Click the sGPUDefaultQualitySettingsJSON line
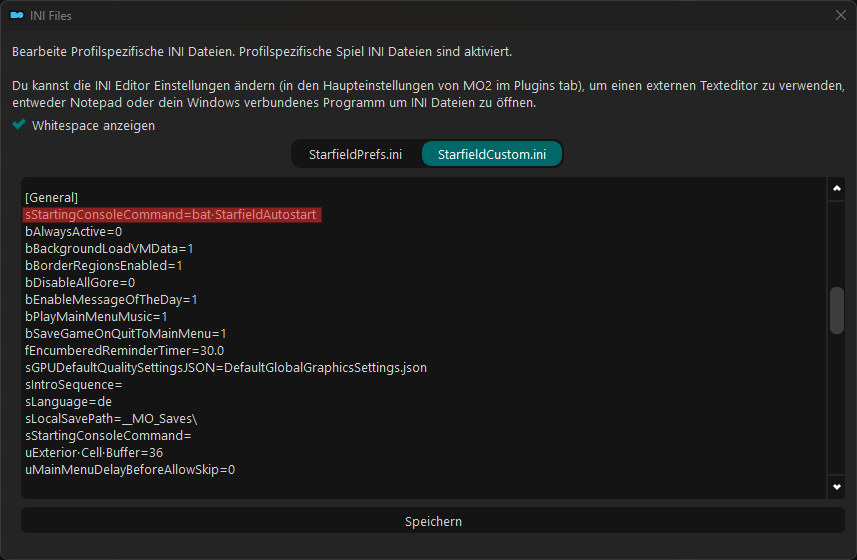This screenshot has width=857, height=560. tap(226, 368)
